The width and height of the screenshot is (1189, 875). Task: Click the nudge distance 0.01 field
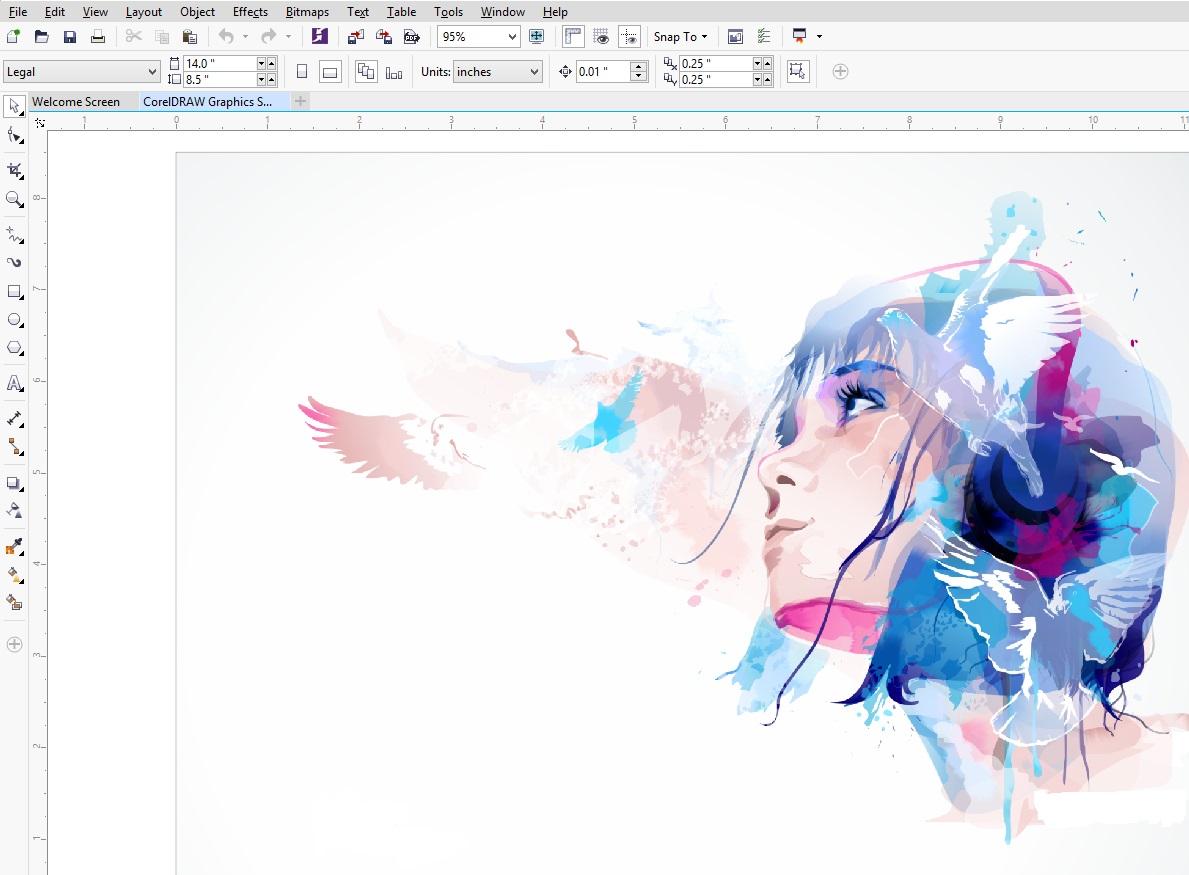tap(603, 72)
